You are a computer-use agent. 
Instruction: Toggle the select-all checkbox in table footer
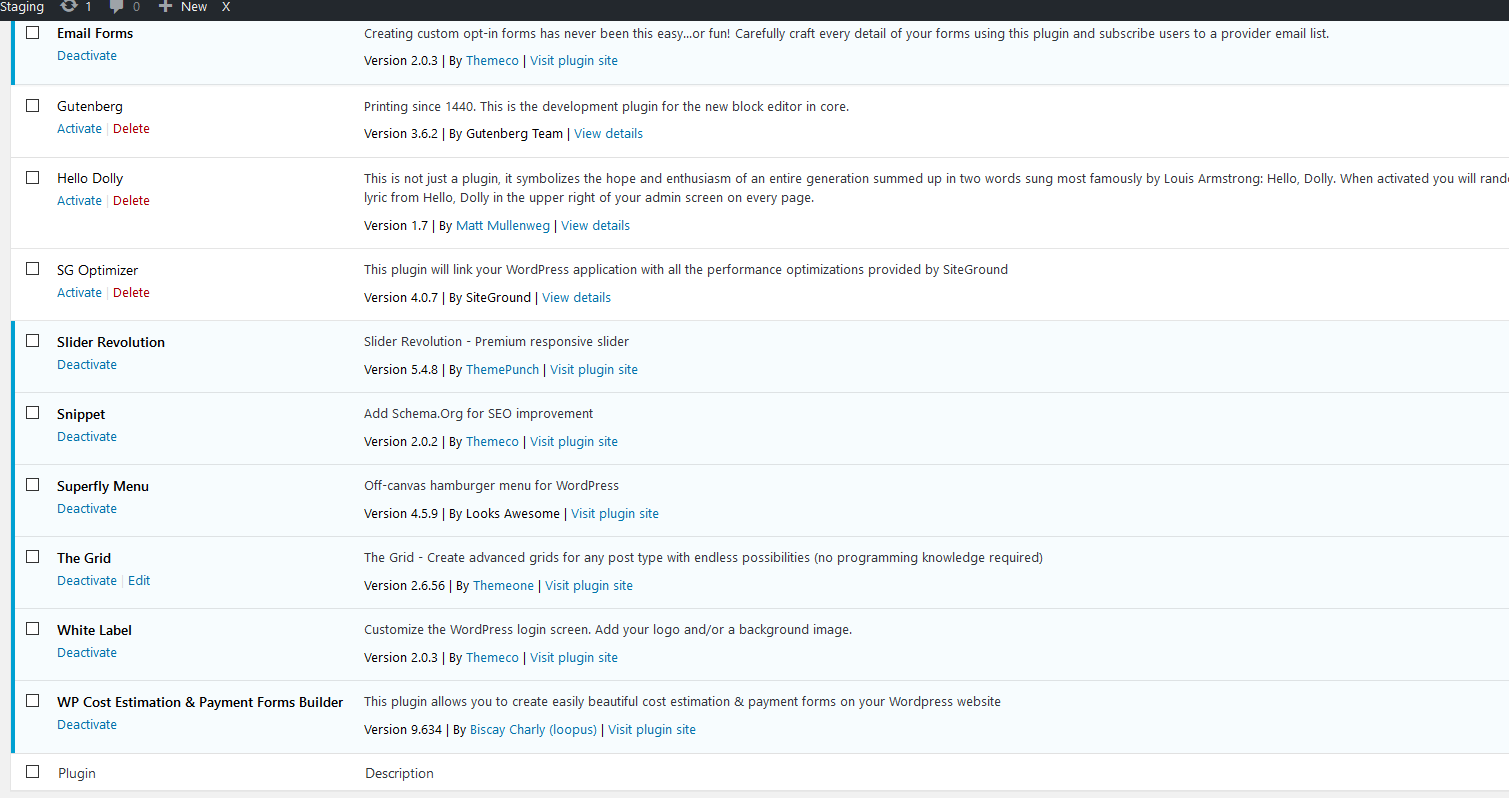point(33,771)
